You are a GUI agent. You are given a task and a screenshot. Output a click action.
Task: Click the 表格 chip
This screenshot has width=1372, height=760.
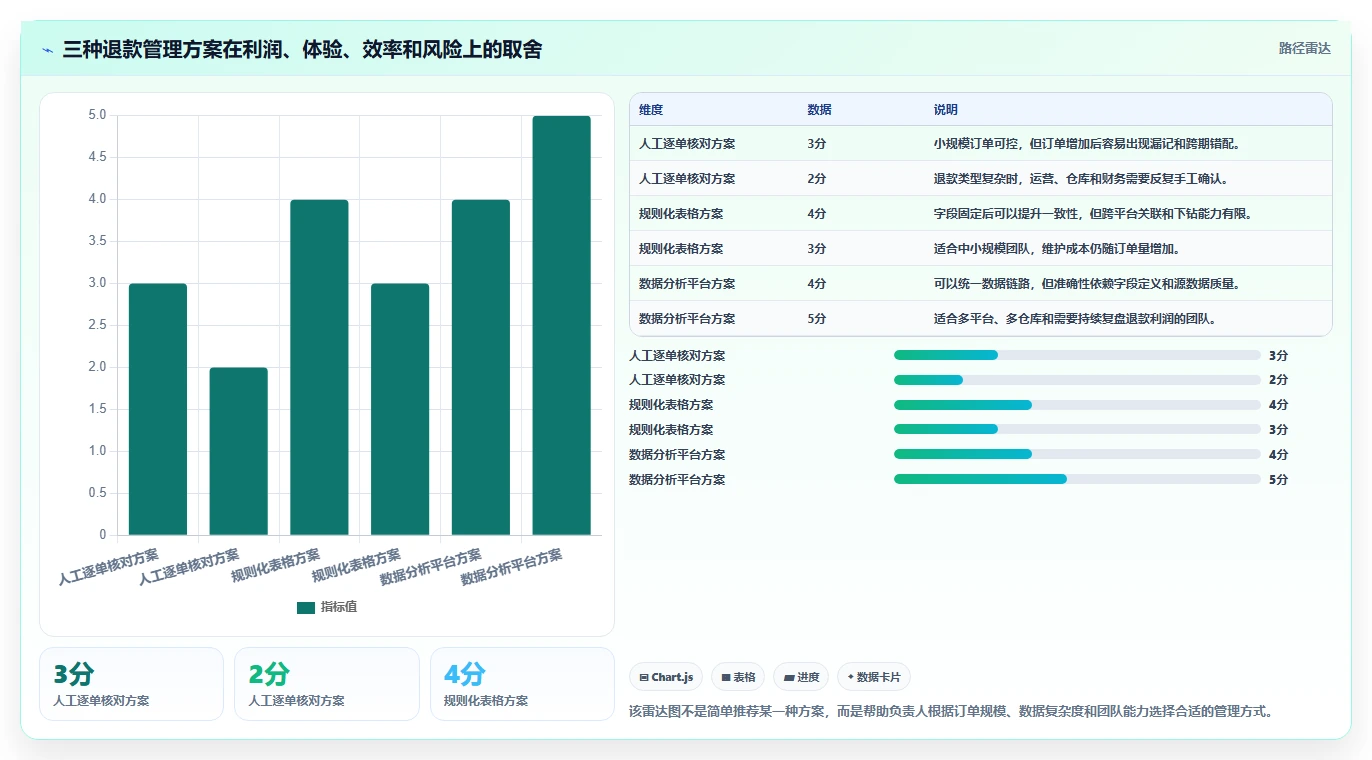pyautogui.click(x=738, y=677)
